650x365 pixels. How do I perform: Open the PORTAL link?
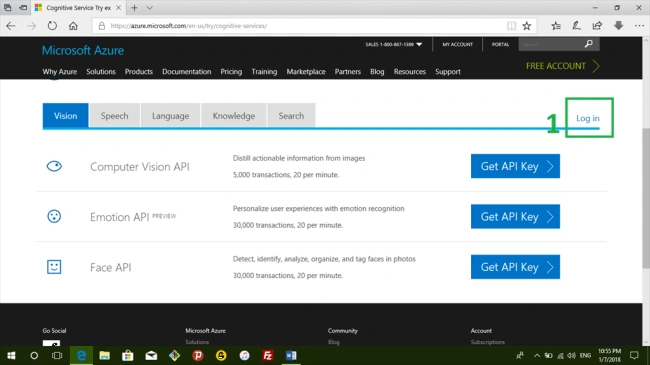500,44
